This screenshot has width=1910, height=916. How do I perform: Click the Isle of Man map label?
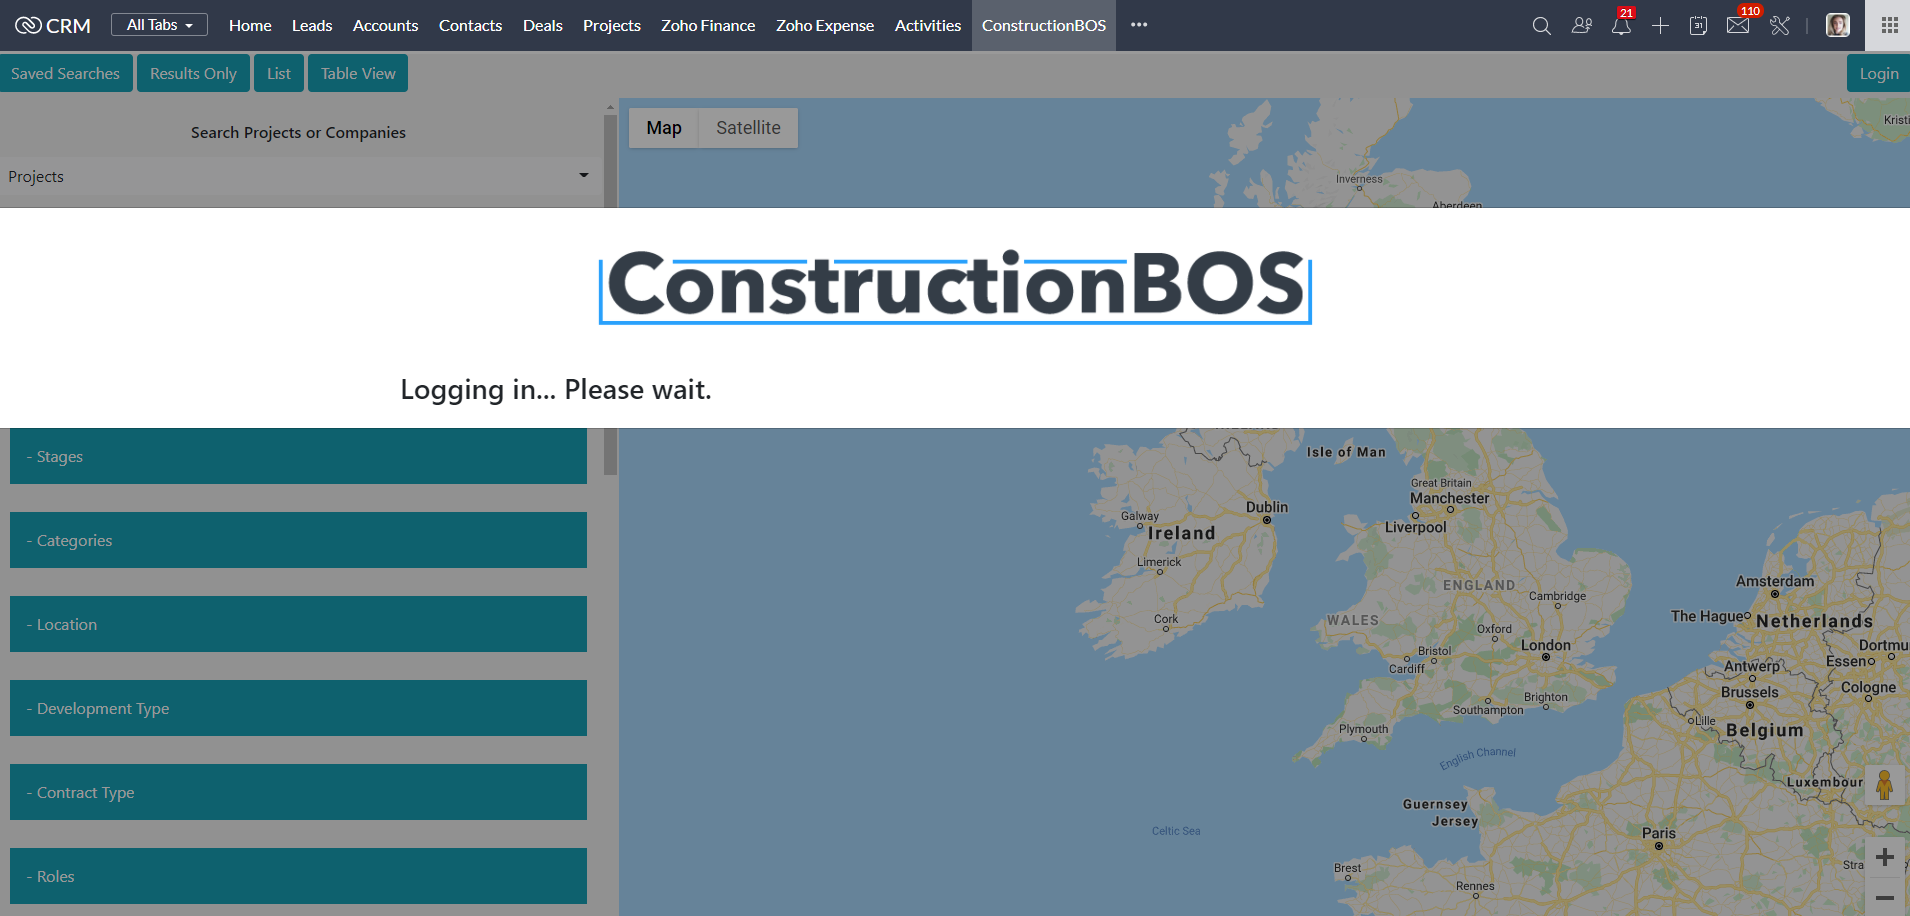(x=1346, y=452)
